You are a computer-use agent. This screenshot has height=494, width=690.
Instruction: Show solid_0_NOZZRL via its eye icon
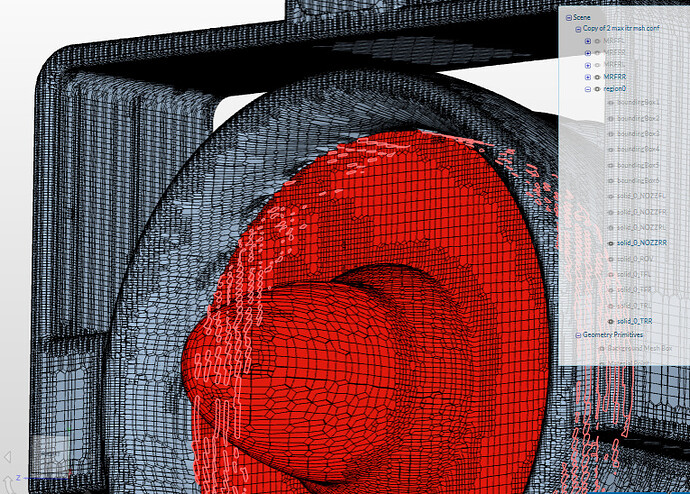611,228
